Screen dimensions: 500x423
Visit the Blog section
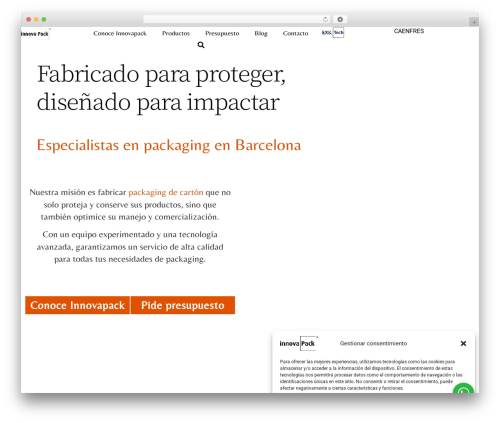tap(261, 33)
